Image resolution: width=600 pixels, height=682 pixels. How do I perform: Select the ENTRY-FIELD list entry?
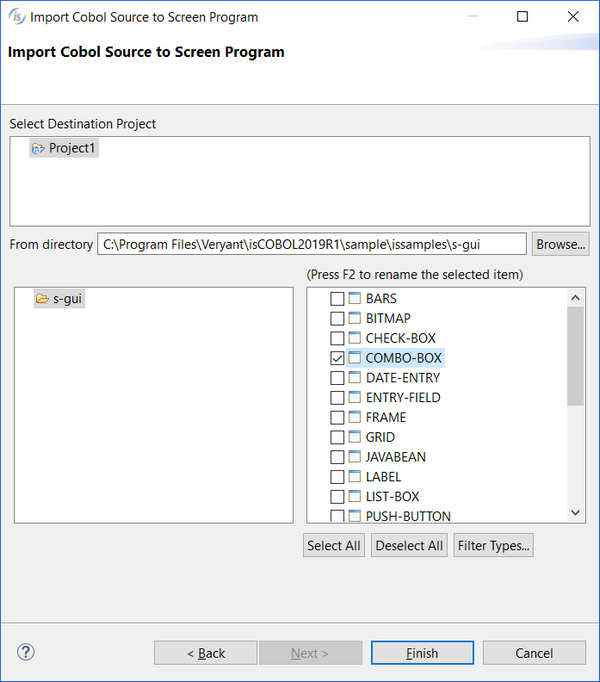[x=403, y=398]
